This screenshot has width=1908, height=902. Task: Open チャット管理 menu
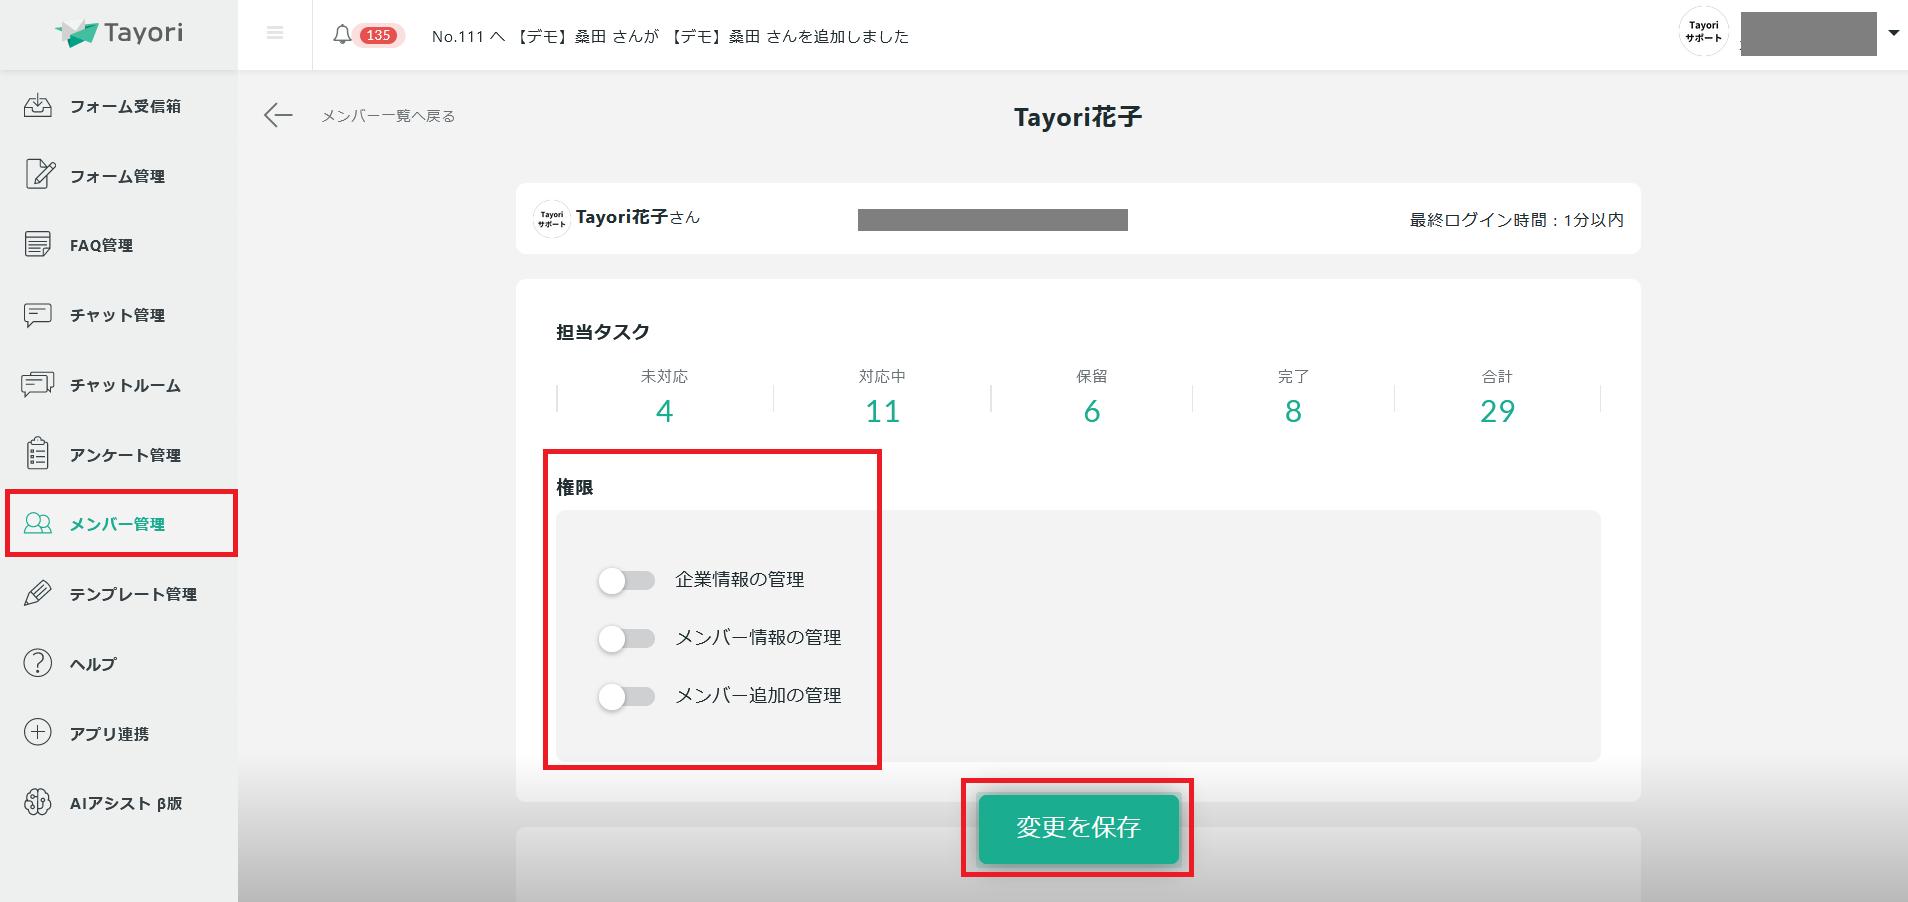tap(117, 315)
